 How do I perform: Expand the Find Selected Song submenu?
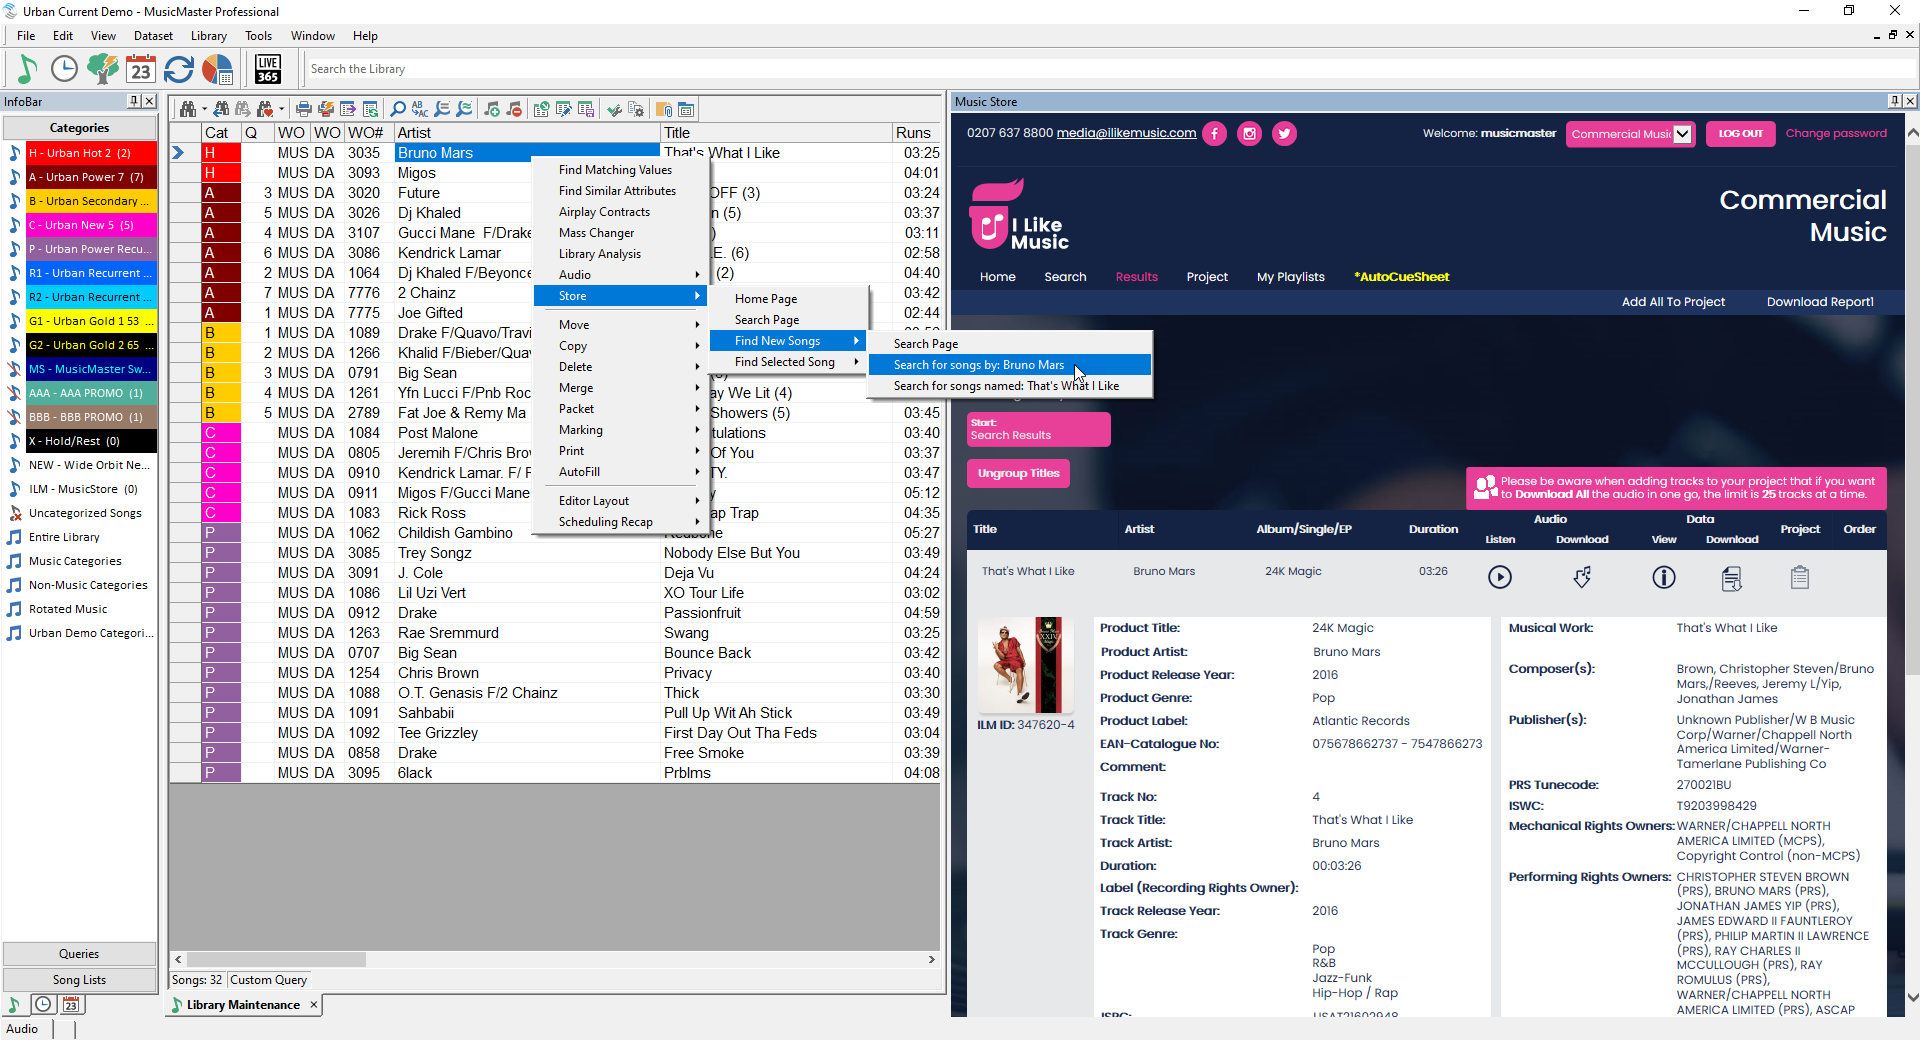[785, 362]
